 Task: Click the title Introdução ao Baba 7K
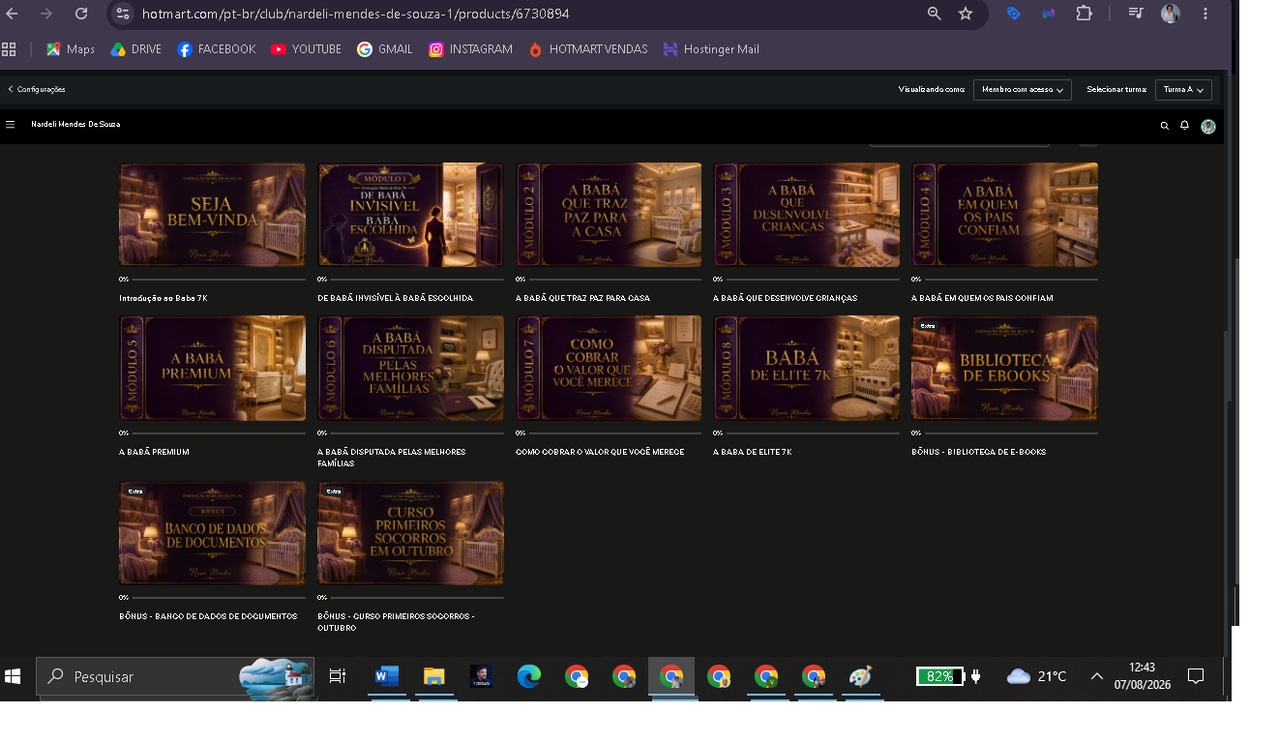click(x=163, y=298)
